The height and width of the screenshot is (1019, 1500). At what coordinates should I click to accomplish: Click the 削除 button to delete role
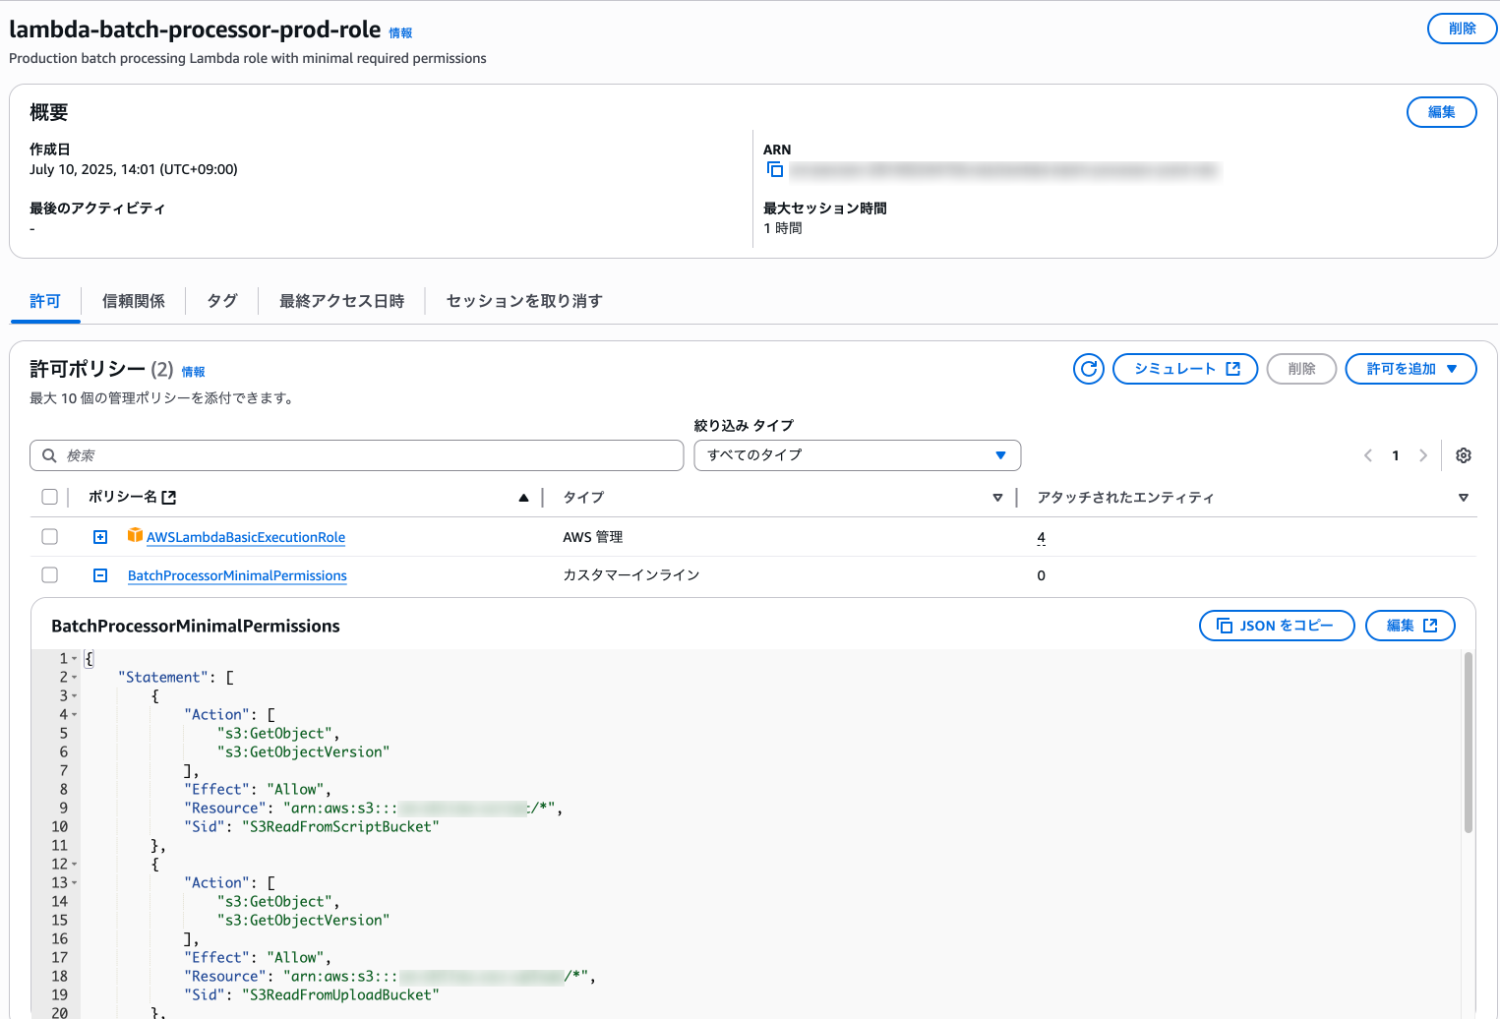(x=1461, y=29)
